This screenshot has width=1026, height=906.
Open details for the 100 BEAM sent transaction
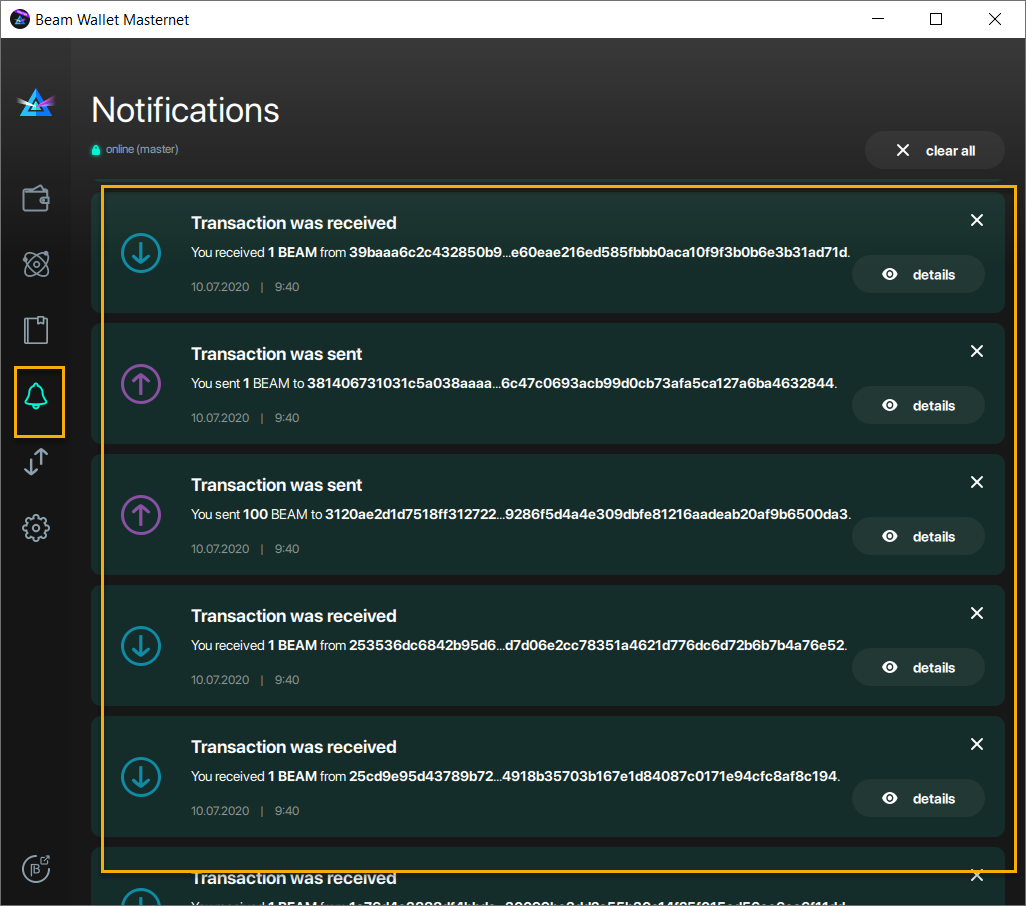tap(918, 536)
